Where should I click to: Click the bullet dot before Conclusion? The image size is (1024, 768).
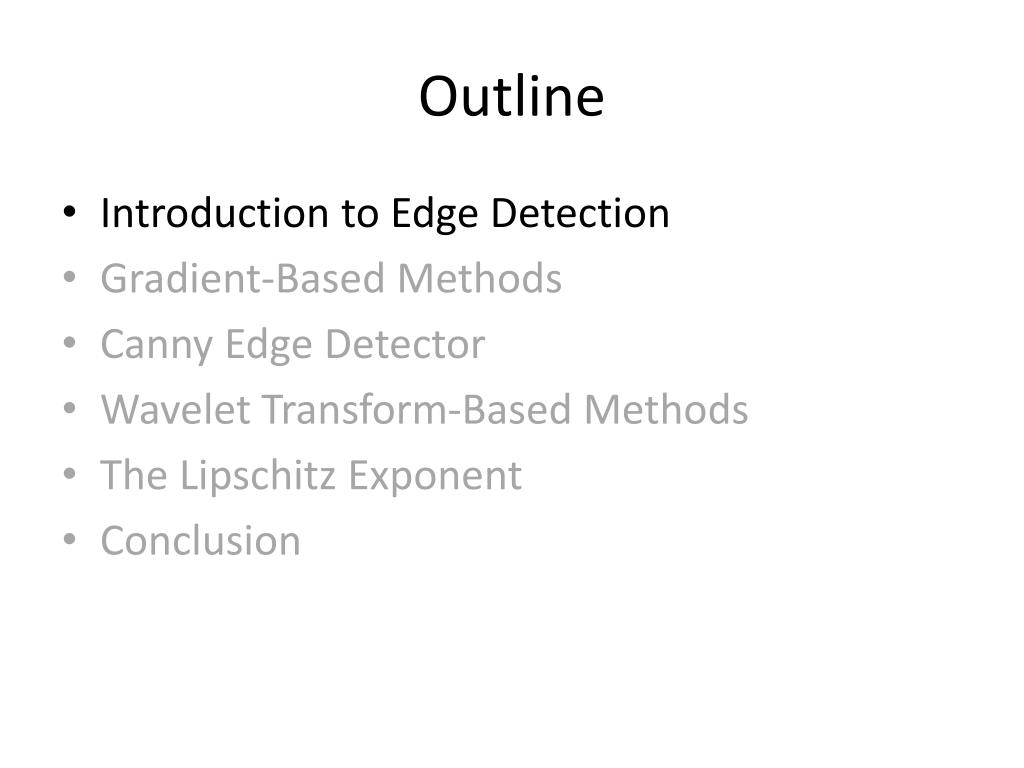[69, 540]
